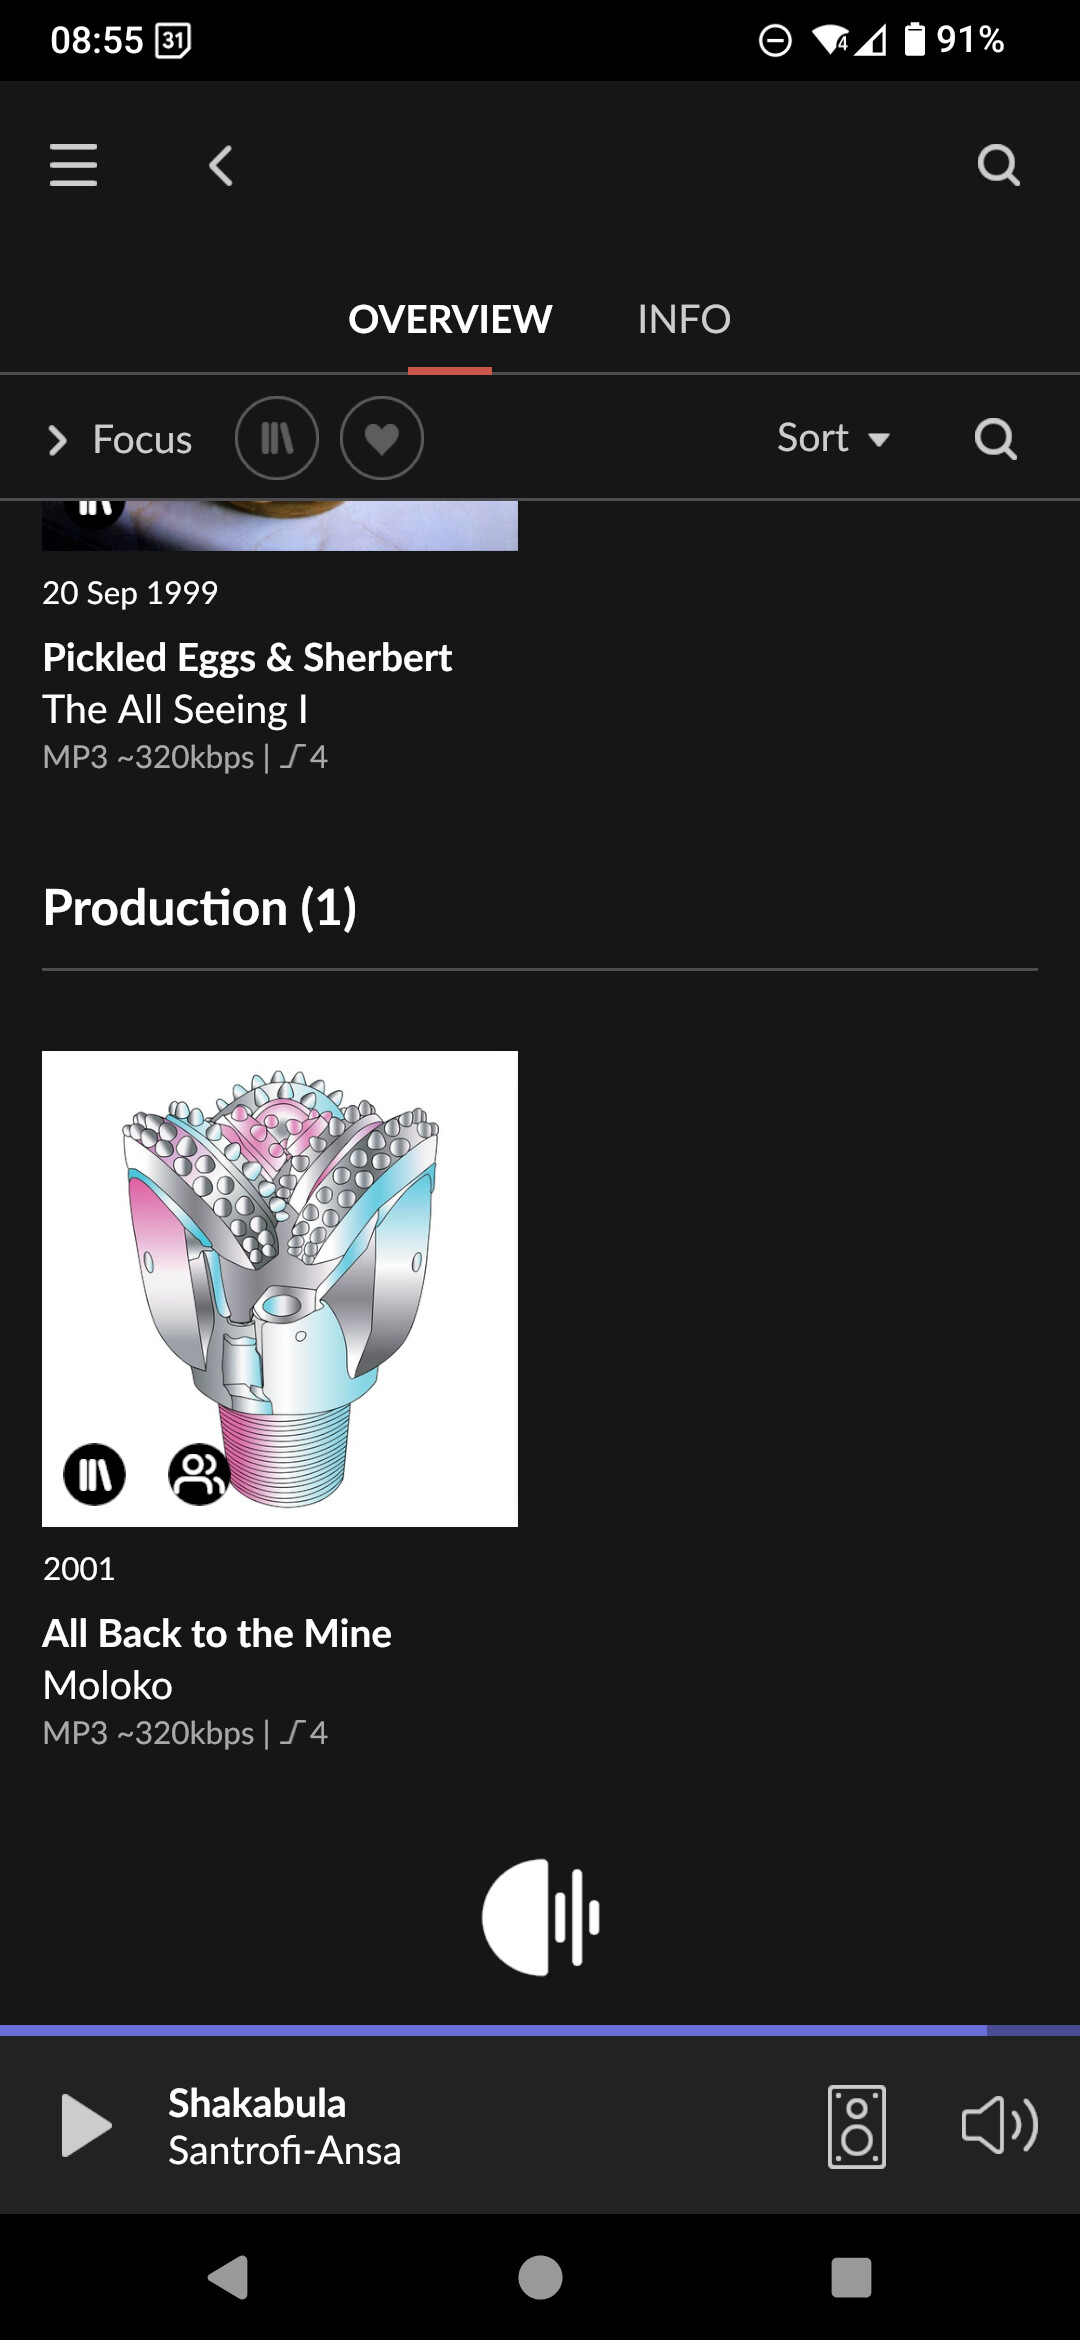
Task: Open The All Seeing I artist link
Action: coord(175,710)
